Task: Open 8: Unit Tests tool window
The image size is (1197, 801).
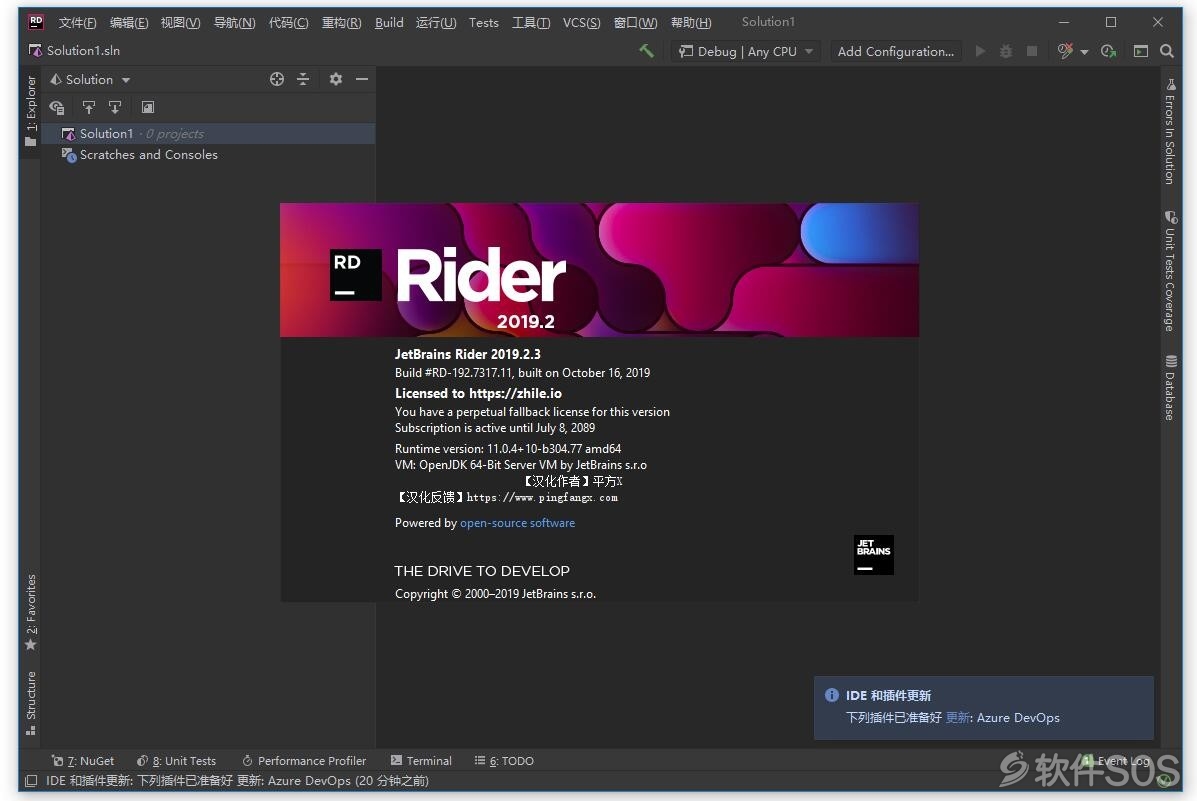Action: 176,761
